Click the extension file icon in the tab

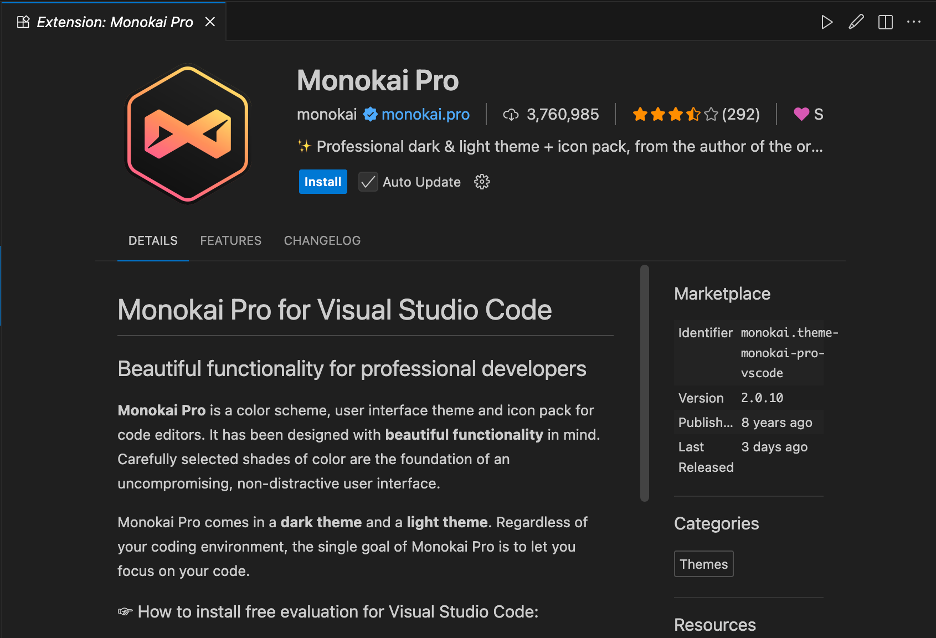click(23, 22)
